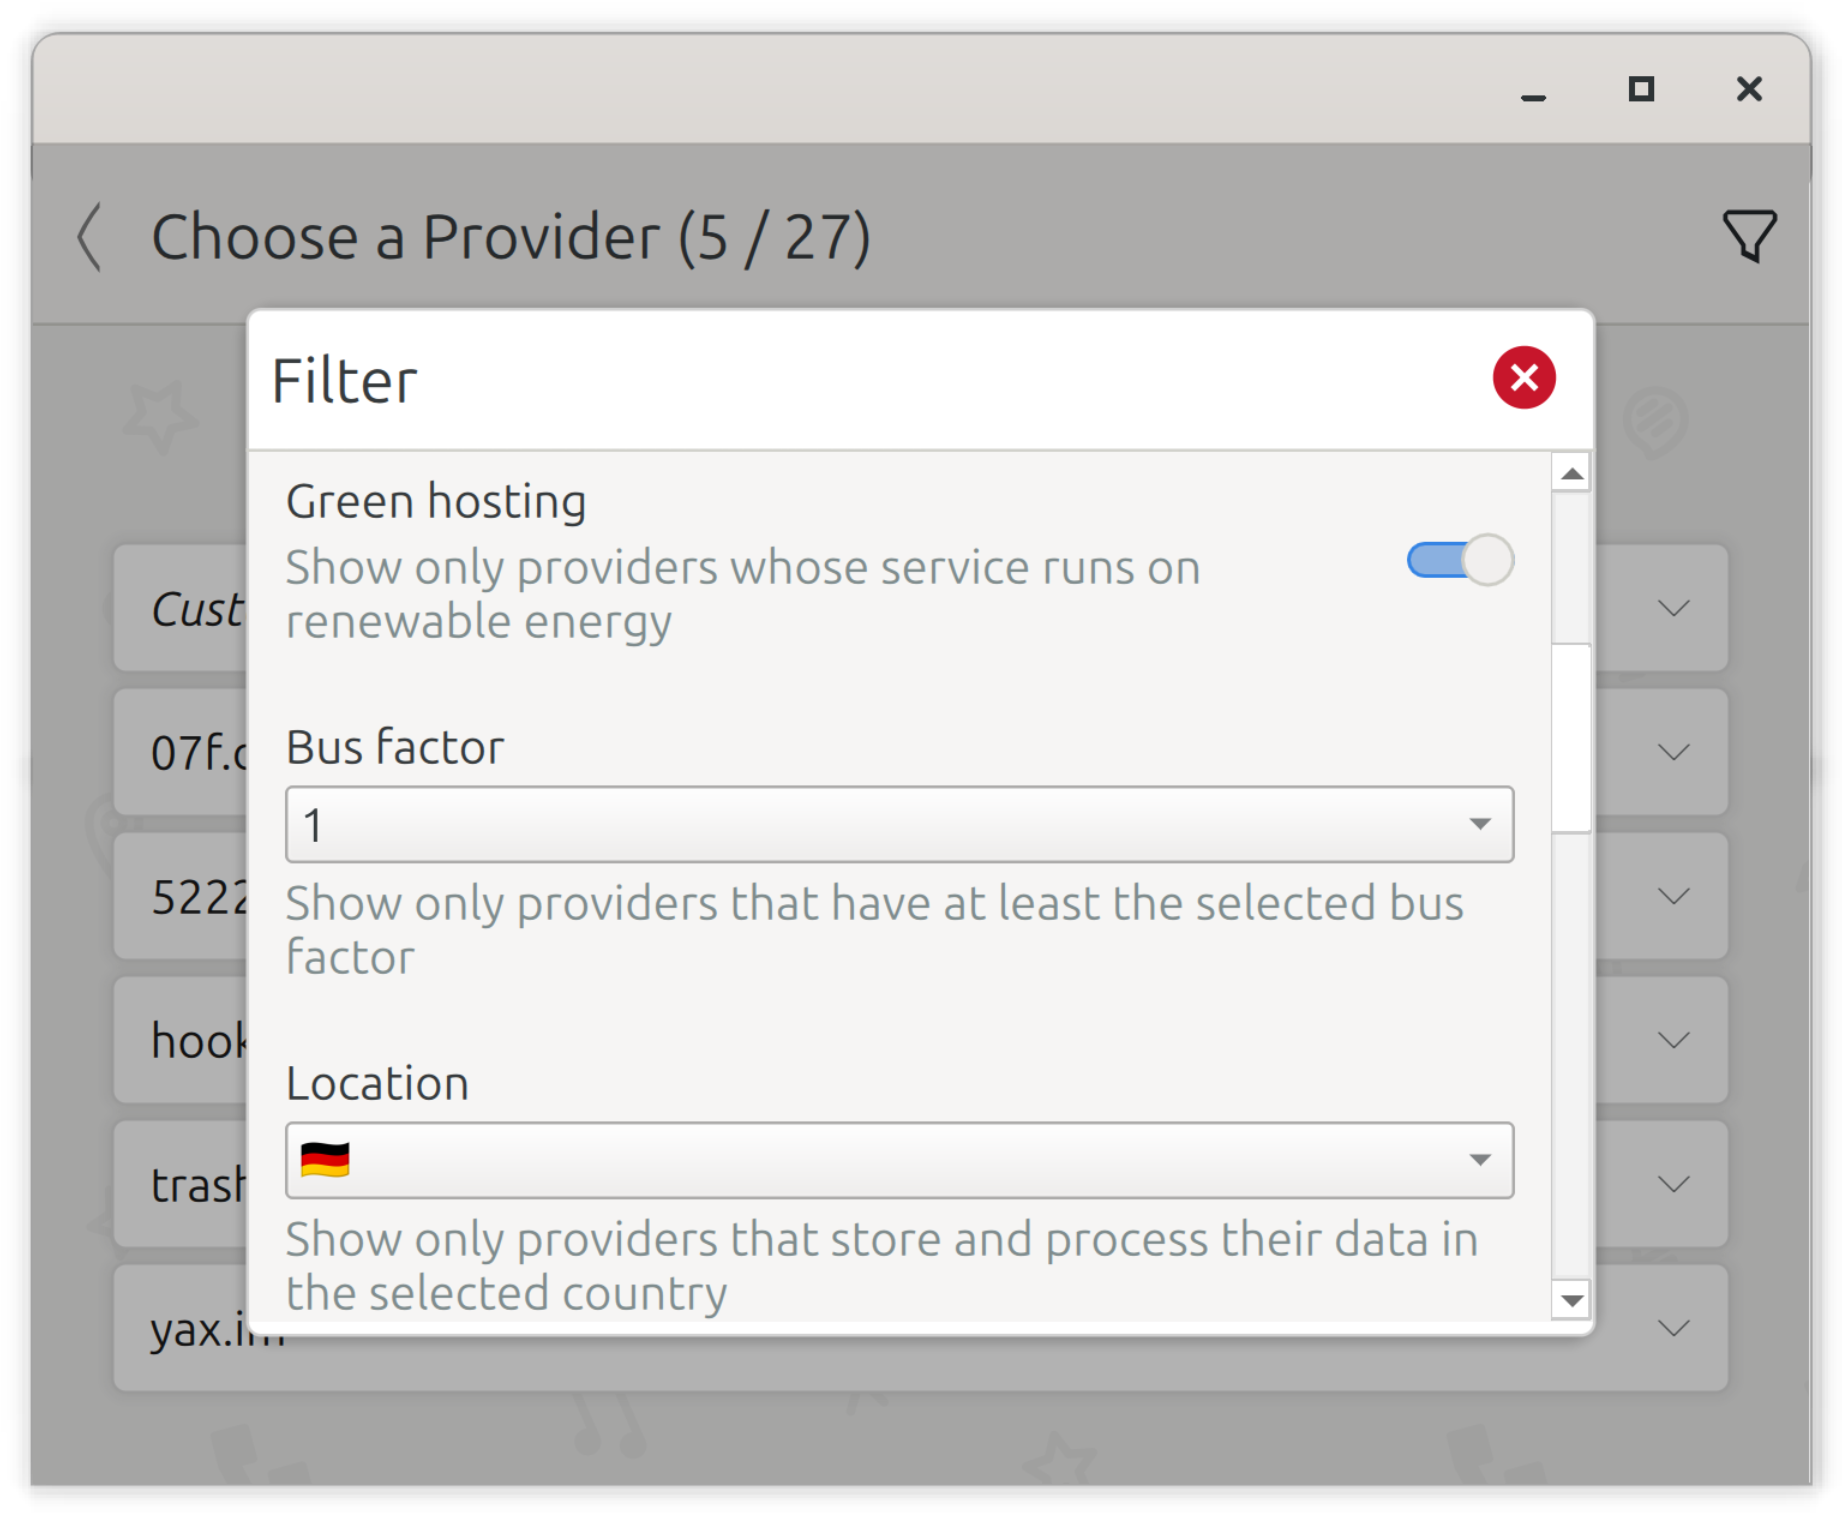Go back using the left chevron
Screen dimensions: 1842x1515
[90, 237]
